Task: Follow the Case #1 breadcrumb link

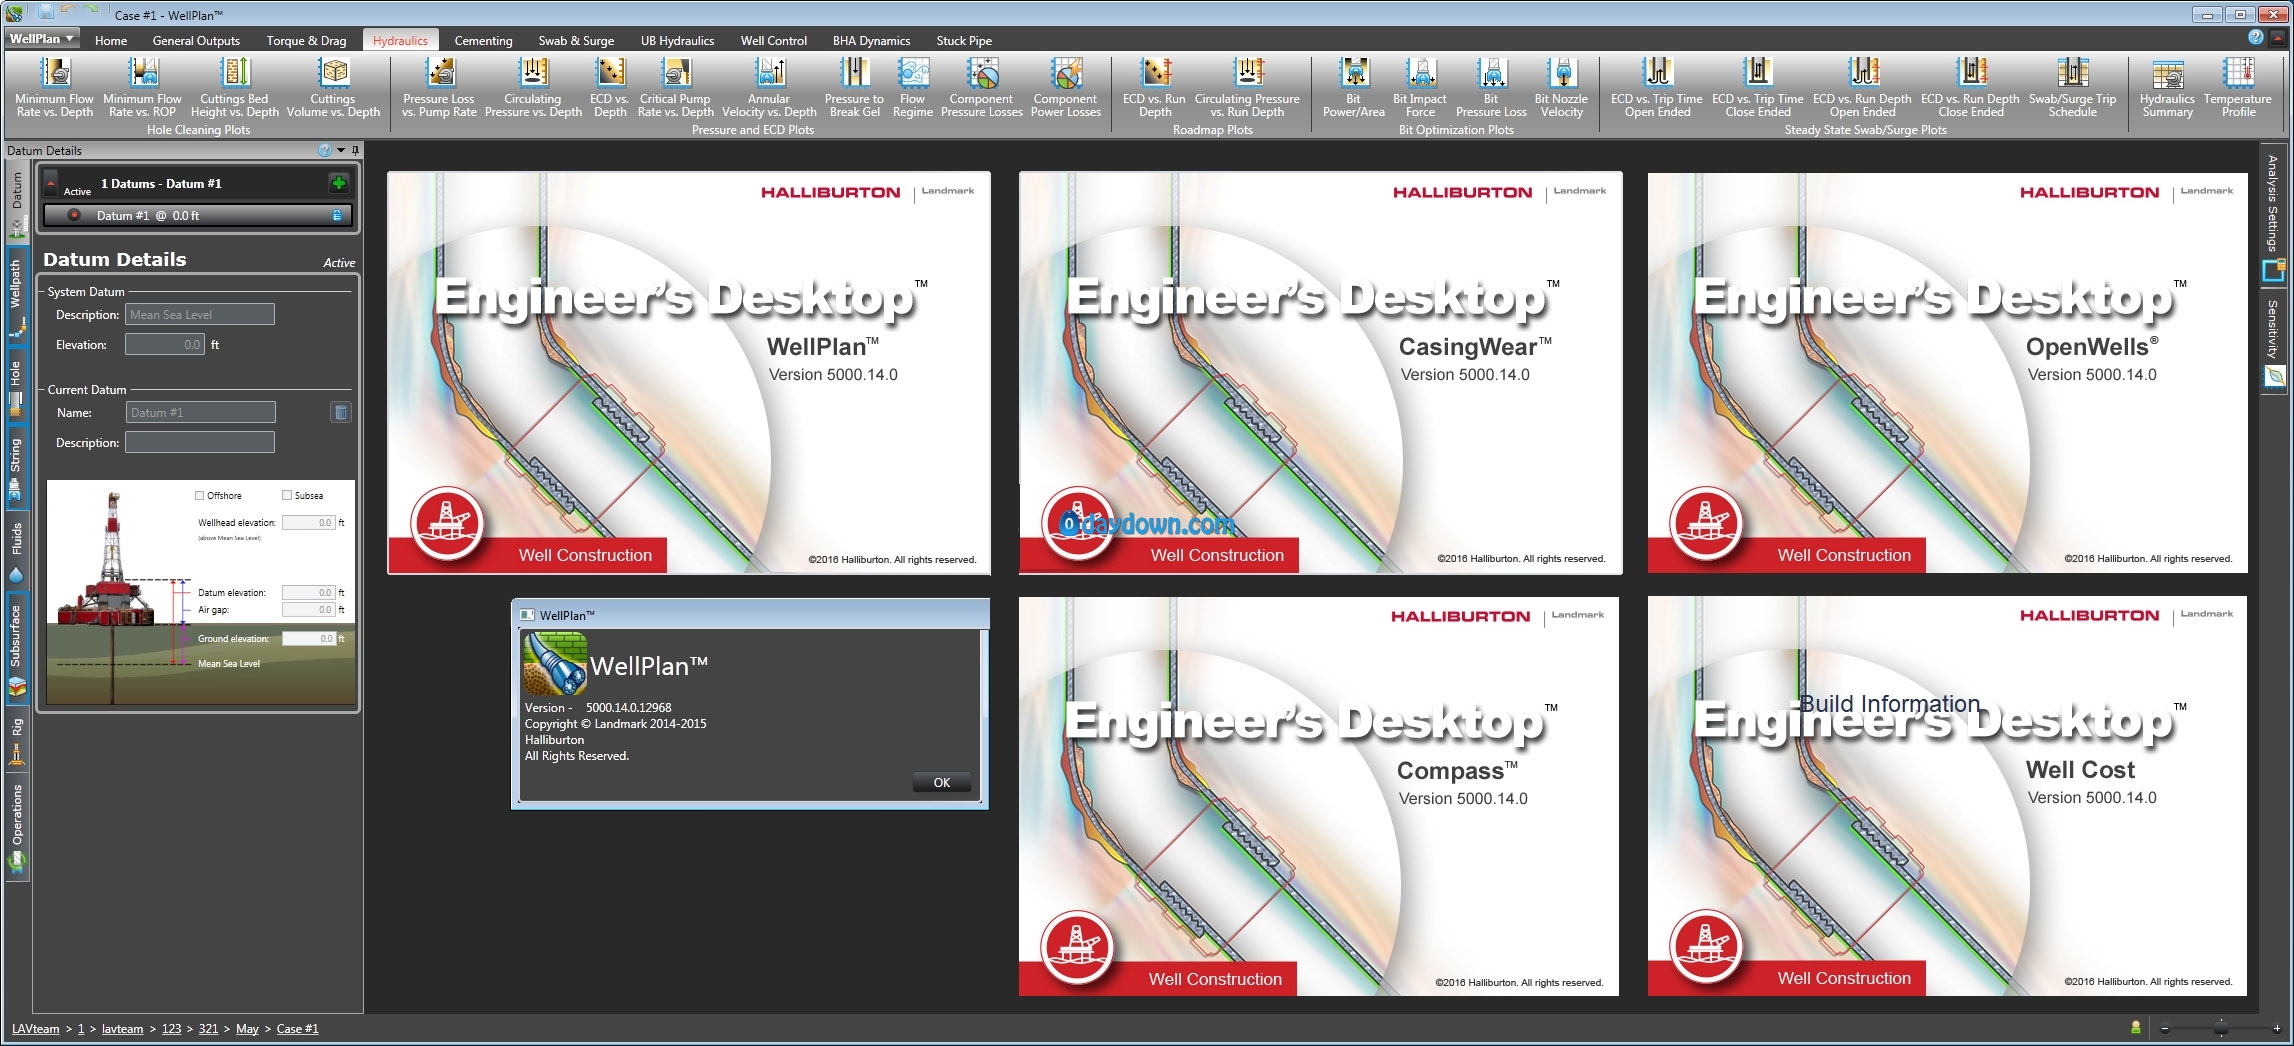Action: [x=297, y=1028]
